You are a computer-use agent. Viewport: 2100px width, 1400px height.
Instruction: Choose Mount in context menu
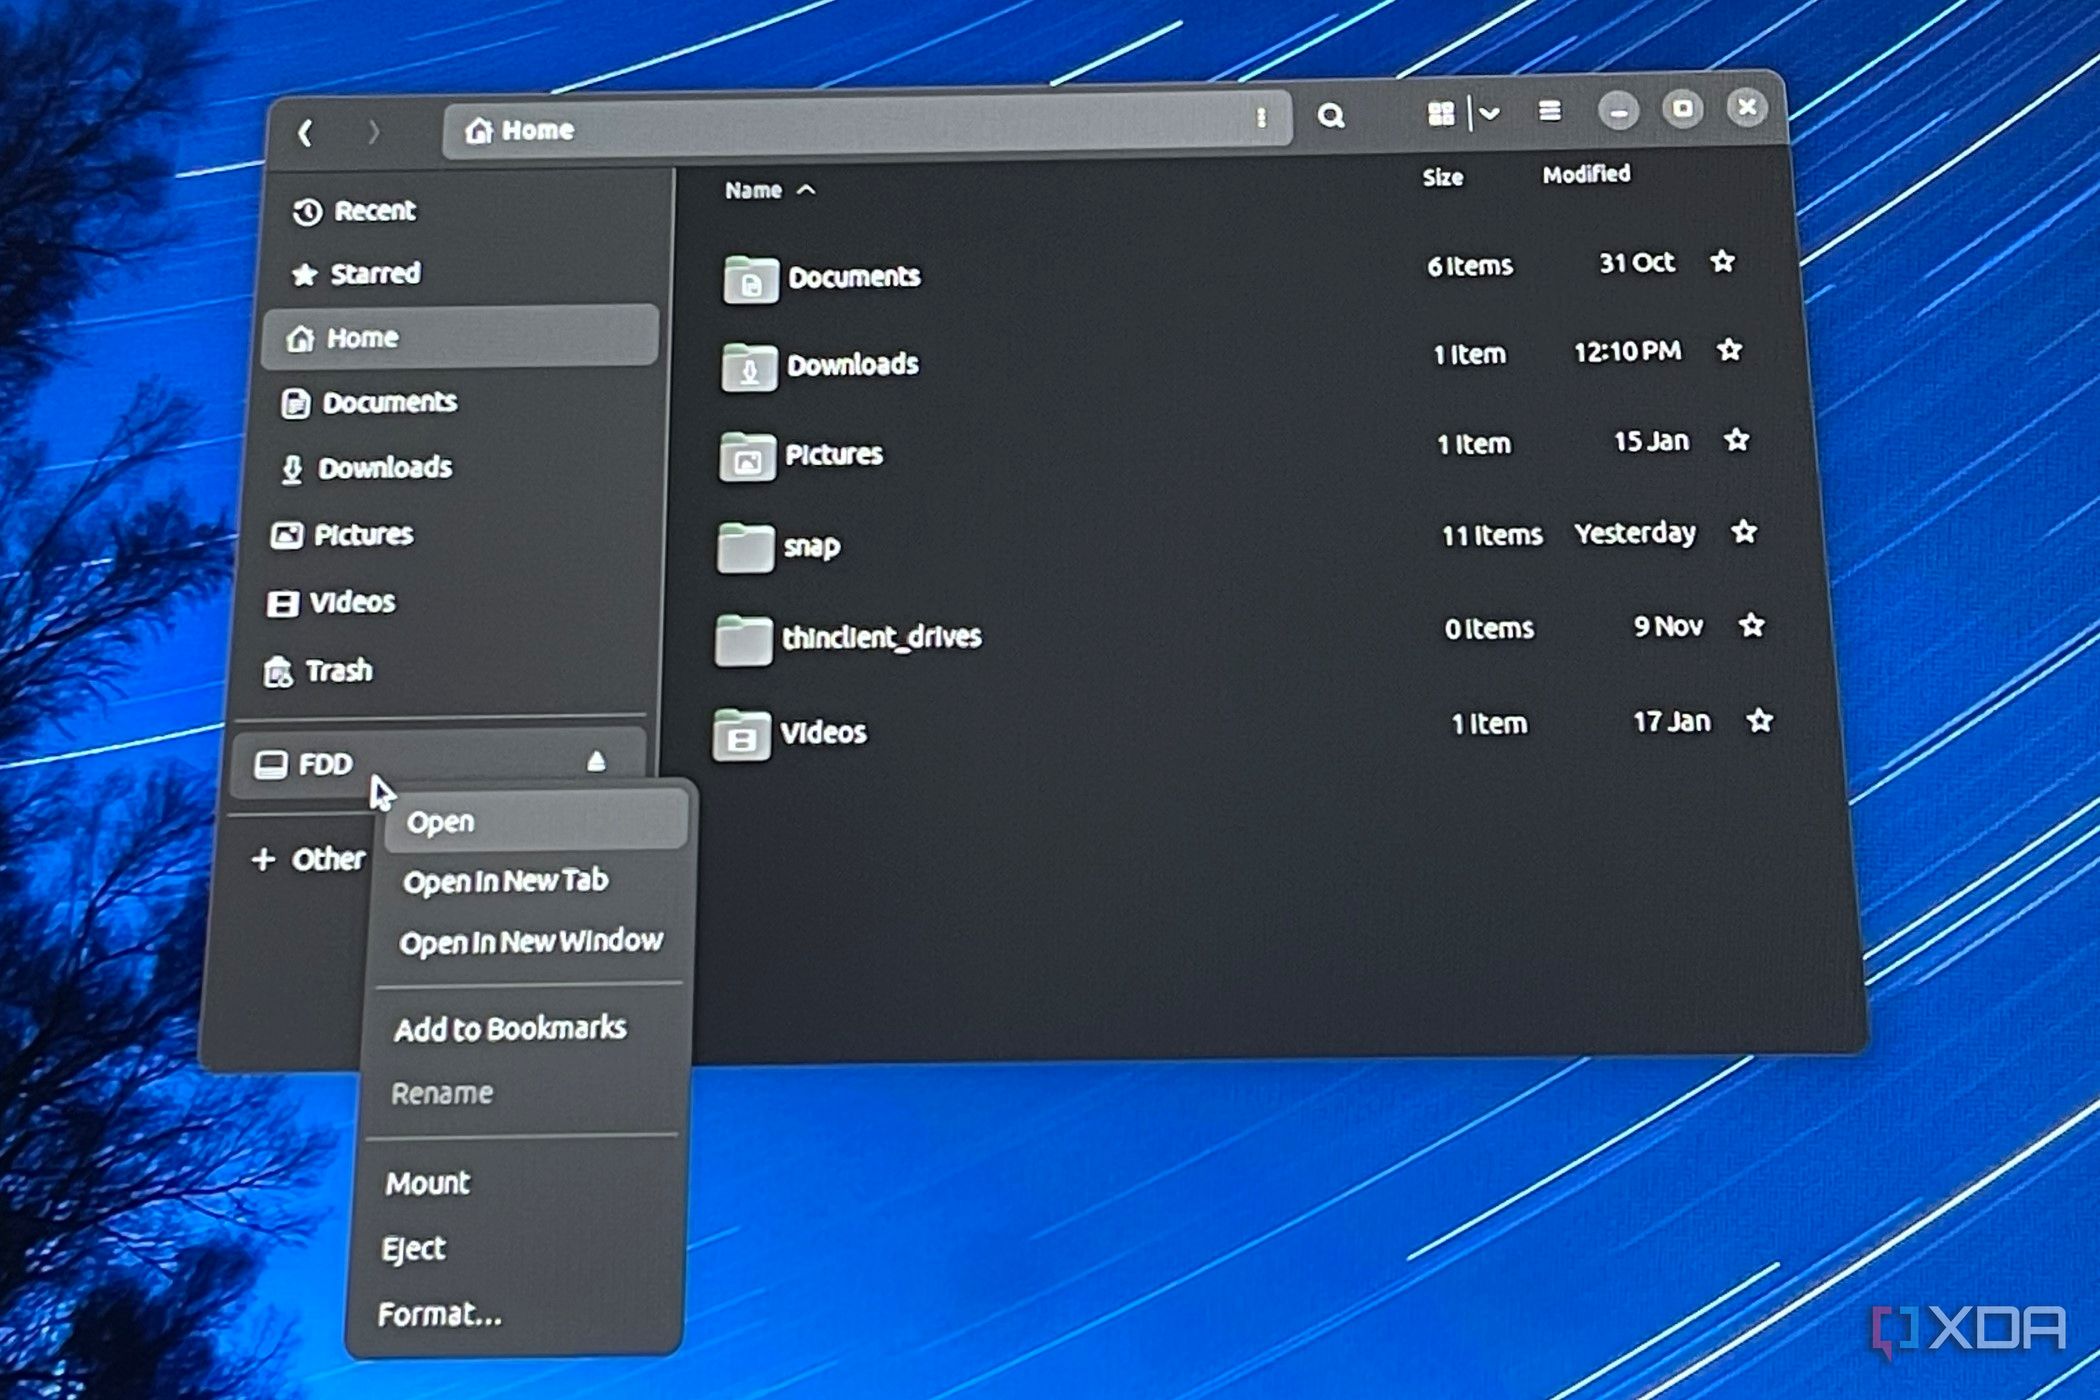[x=428, y=1183]
